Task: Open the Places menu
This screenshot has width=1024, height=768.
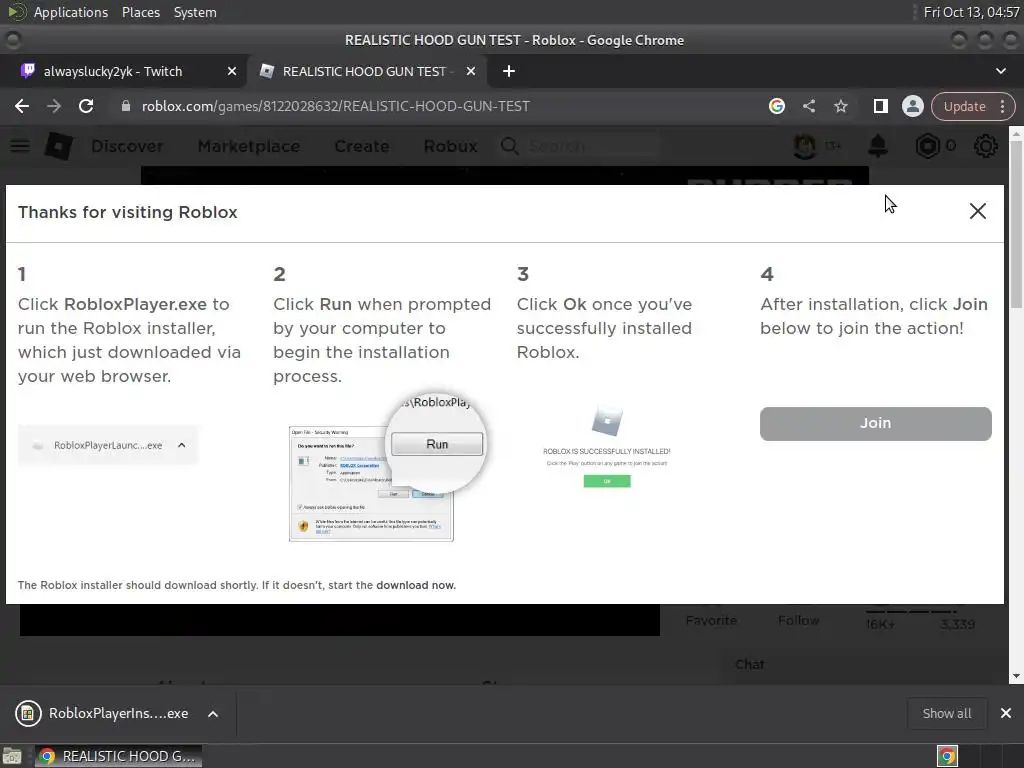Action: (x=141, y=12)
